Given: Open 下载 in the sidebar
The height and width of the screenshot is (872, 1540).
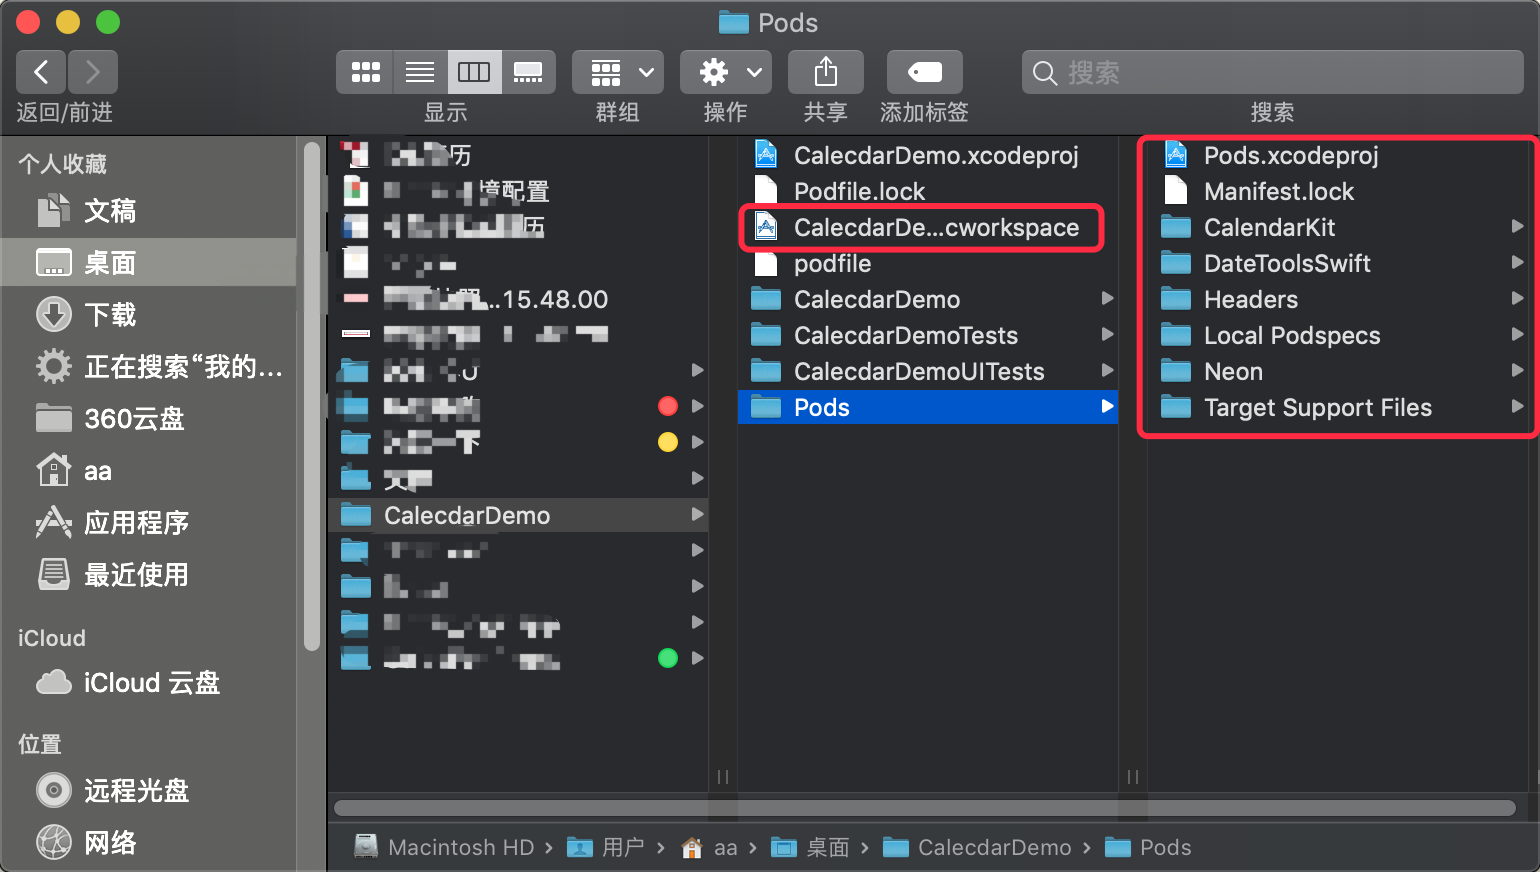Looking at the screenshot, I should pos(150,315).
